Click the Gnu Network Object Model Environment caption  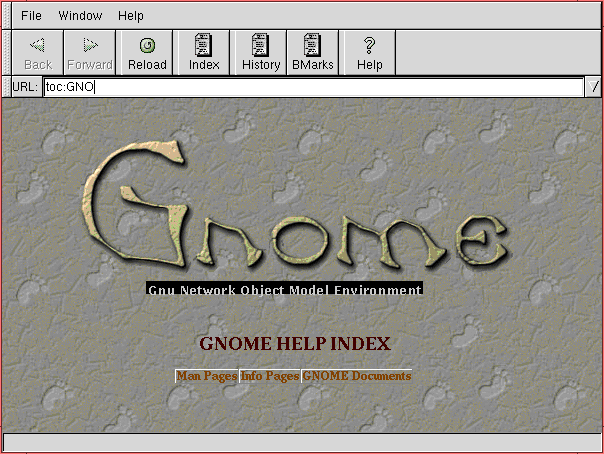[x=284, y=290]
